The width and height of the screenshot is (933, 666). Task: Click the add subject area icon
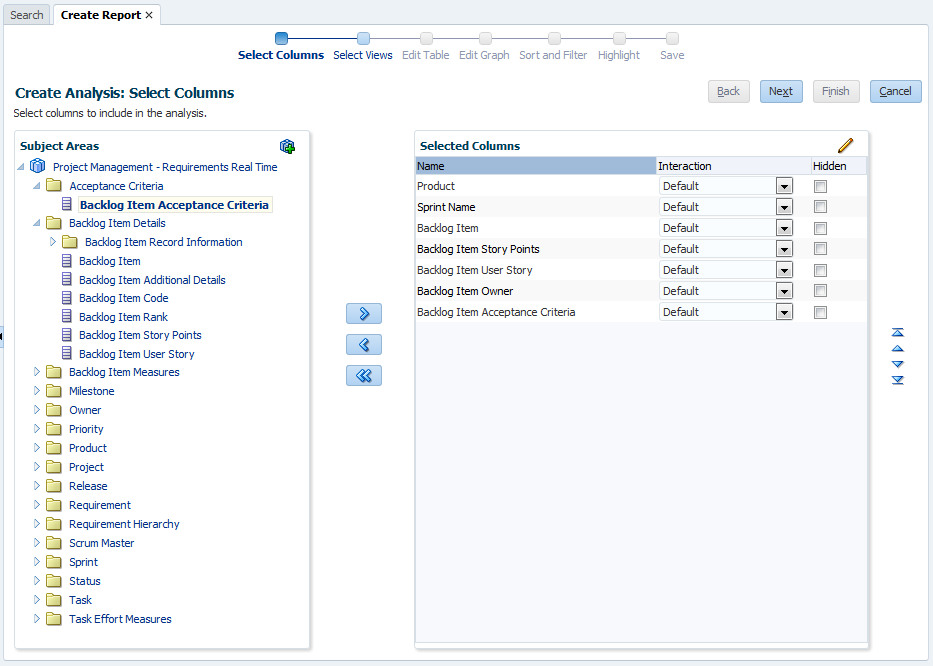(288, 146)
